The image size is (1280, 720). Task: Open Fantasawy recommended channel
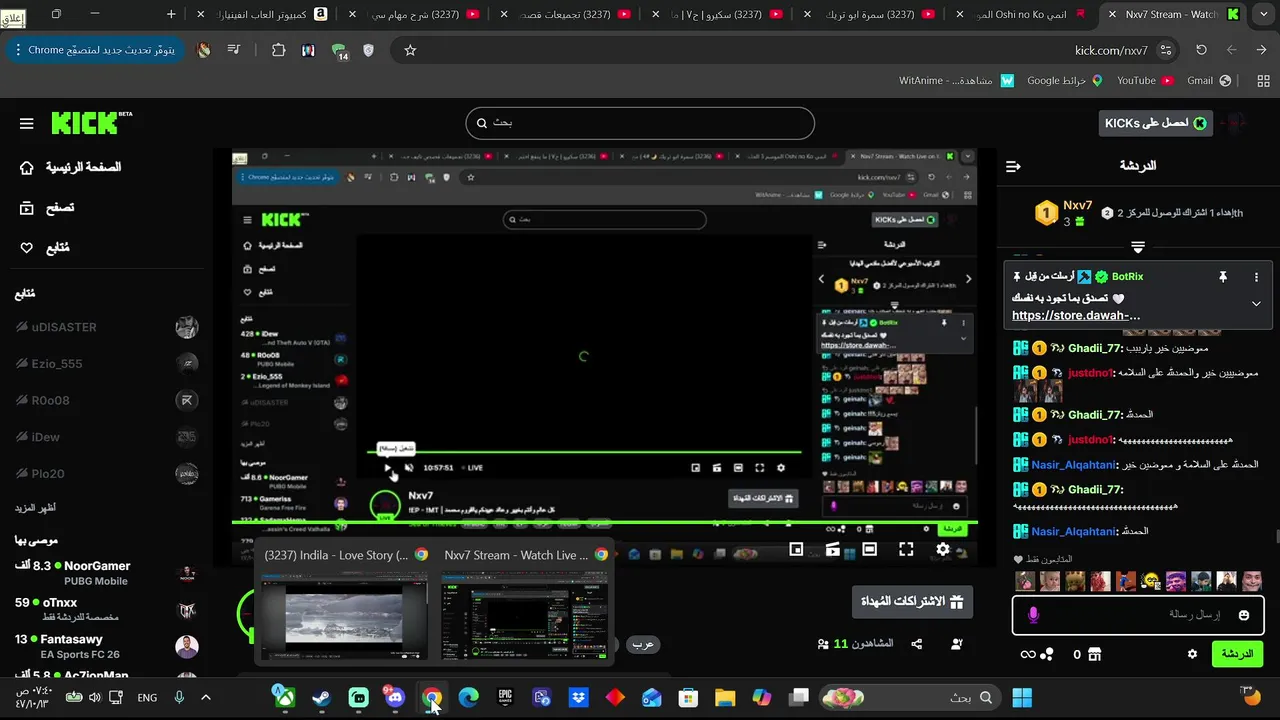(107, 646)
